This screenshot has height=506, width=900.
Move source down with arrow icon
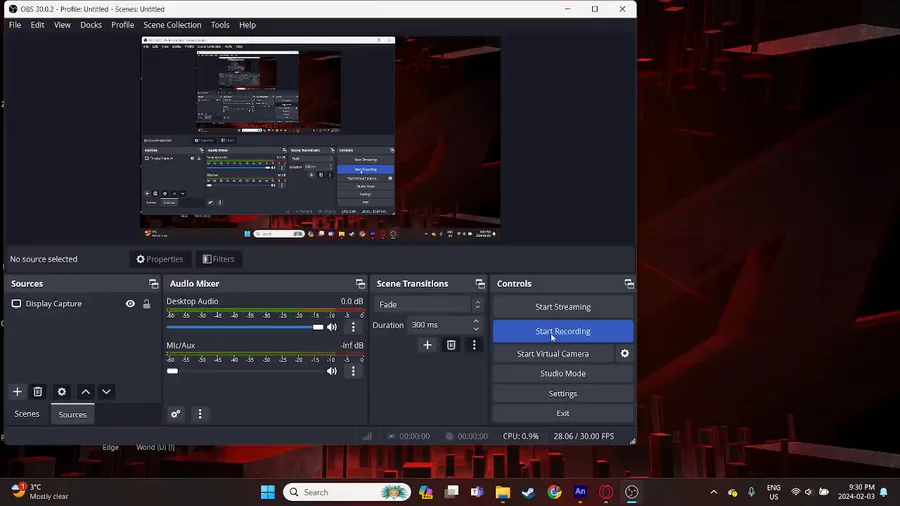106,392
